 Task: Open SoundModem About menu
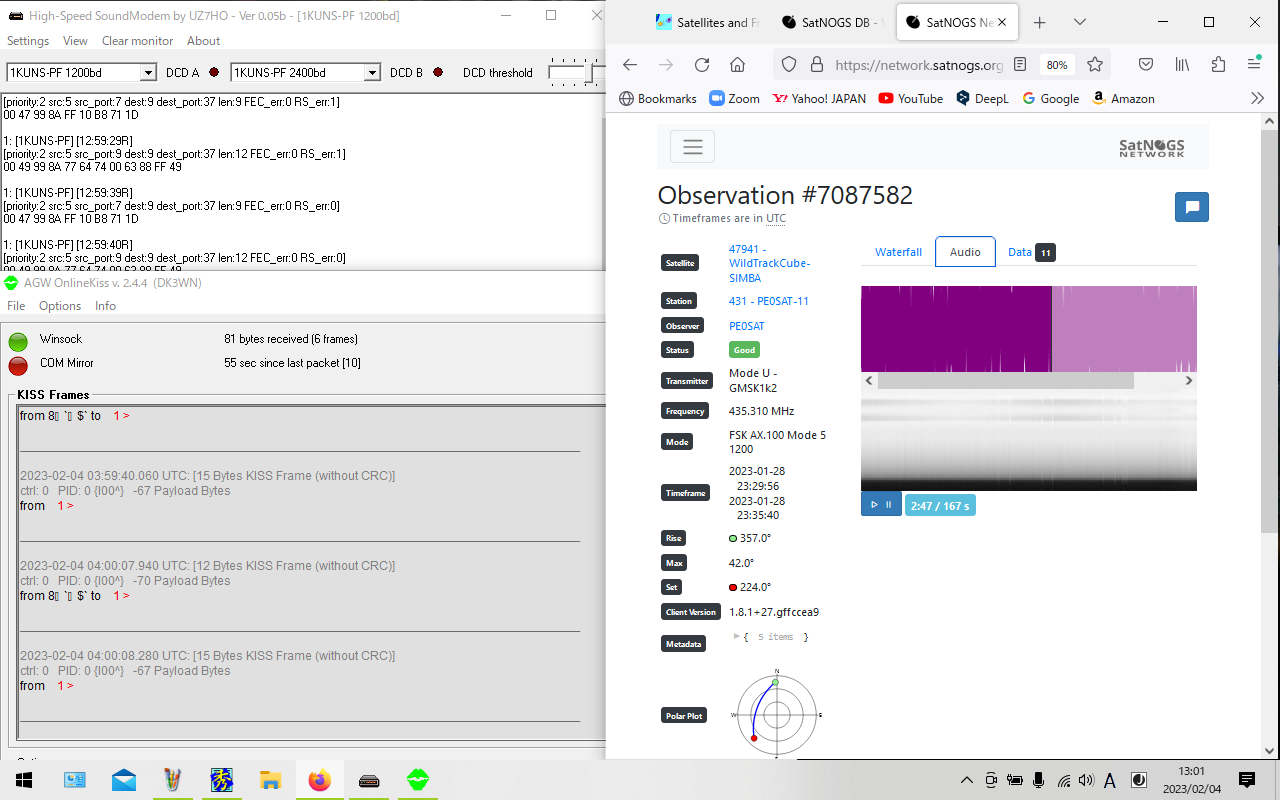point(203,41)
